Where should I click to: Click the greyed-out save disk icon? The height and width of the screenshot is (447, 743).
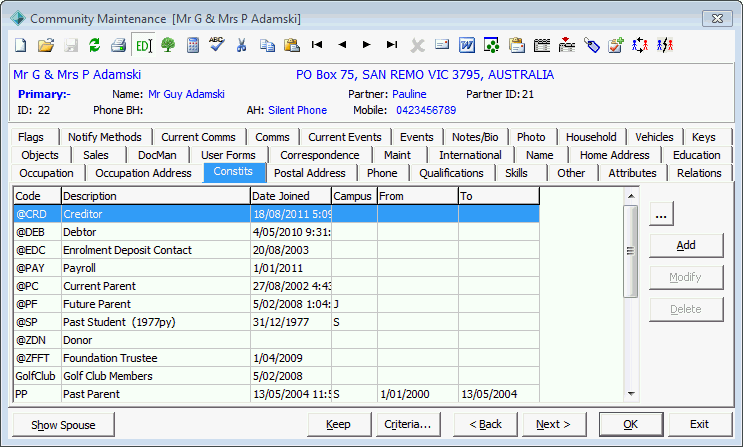(71, 45)
